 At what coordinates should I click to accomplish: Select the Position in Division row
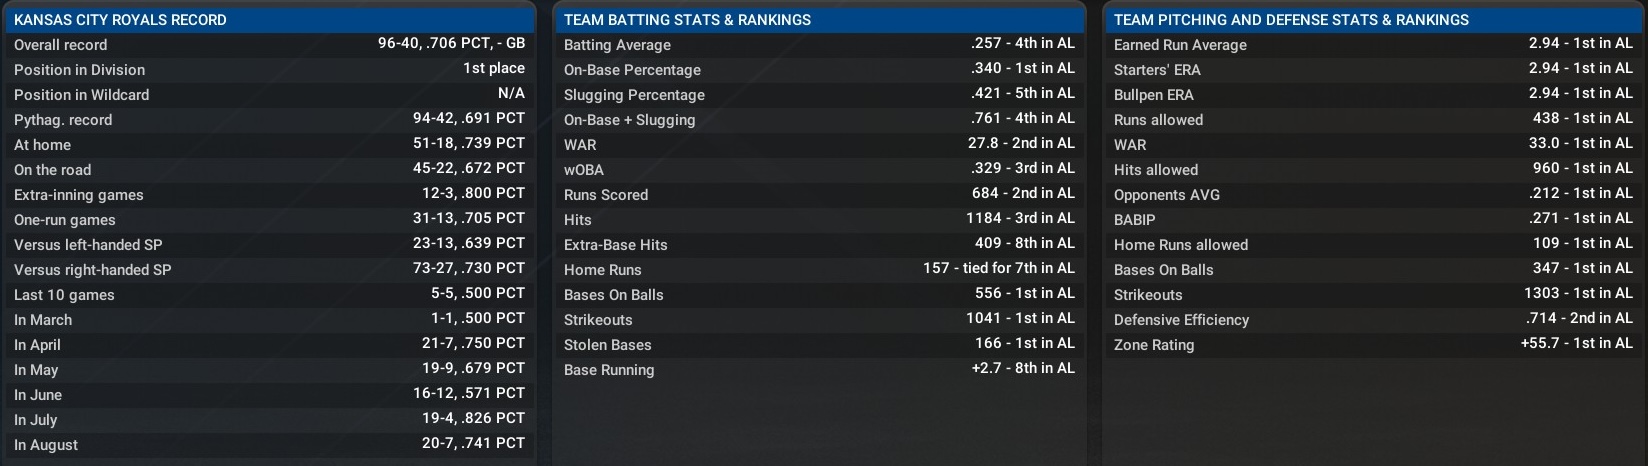tap(269, 70)
